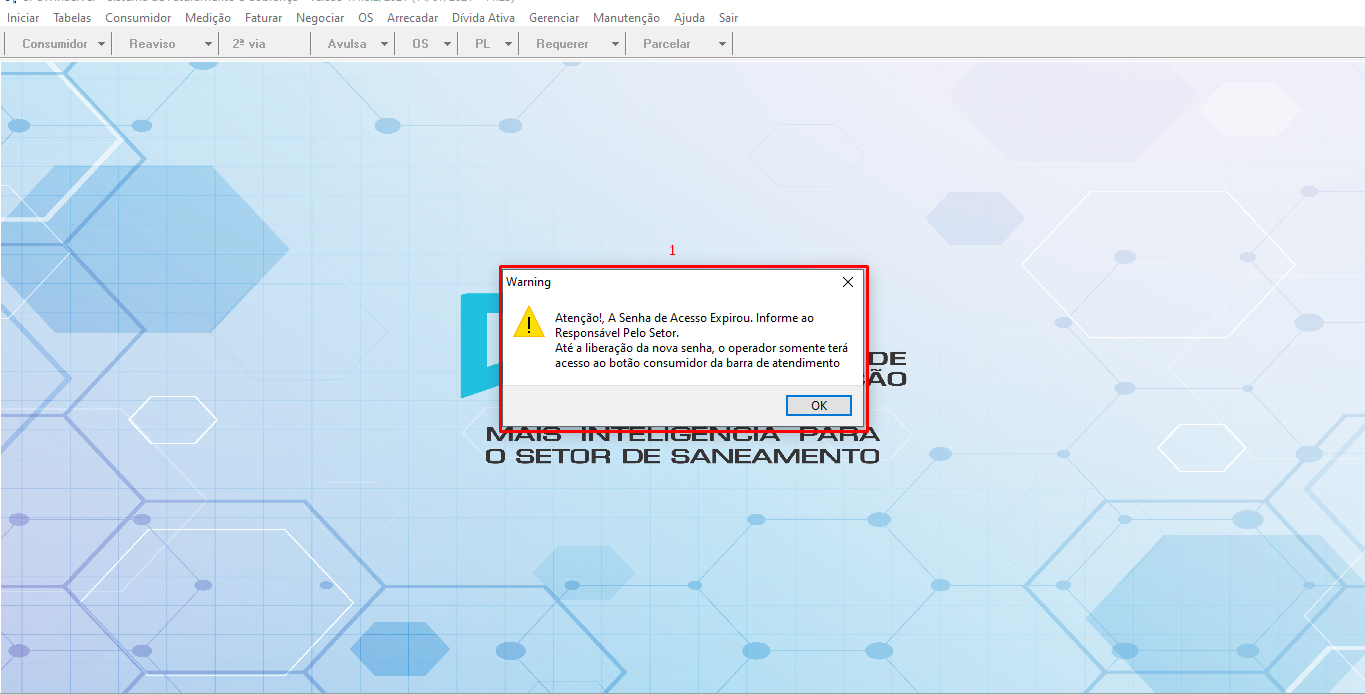Click Sair in the menu bar

coord(728,18)
